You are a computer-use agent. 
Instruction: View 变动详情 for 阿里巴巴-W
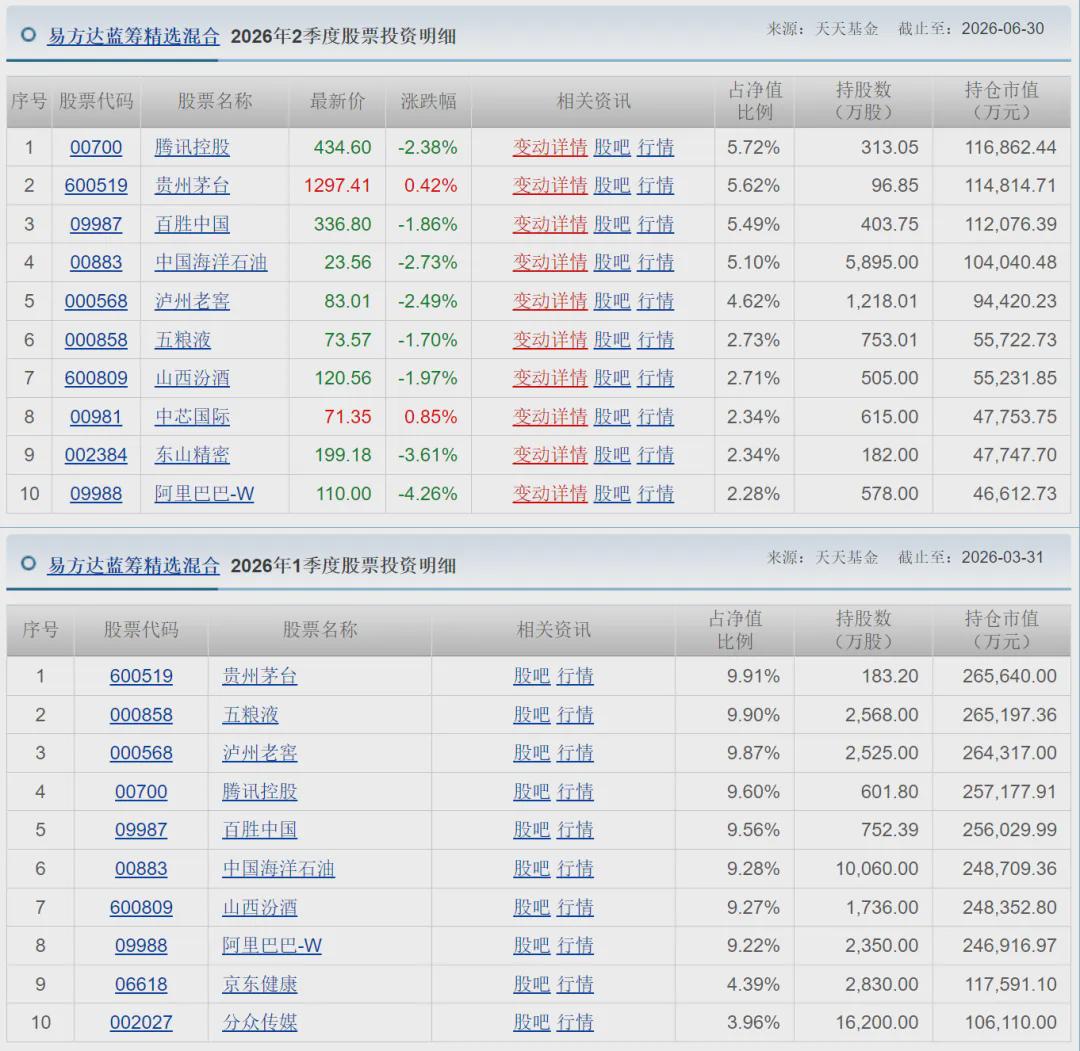(550, 494)
